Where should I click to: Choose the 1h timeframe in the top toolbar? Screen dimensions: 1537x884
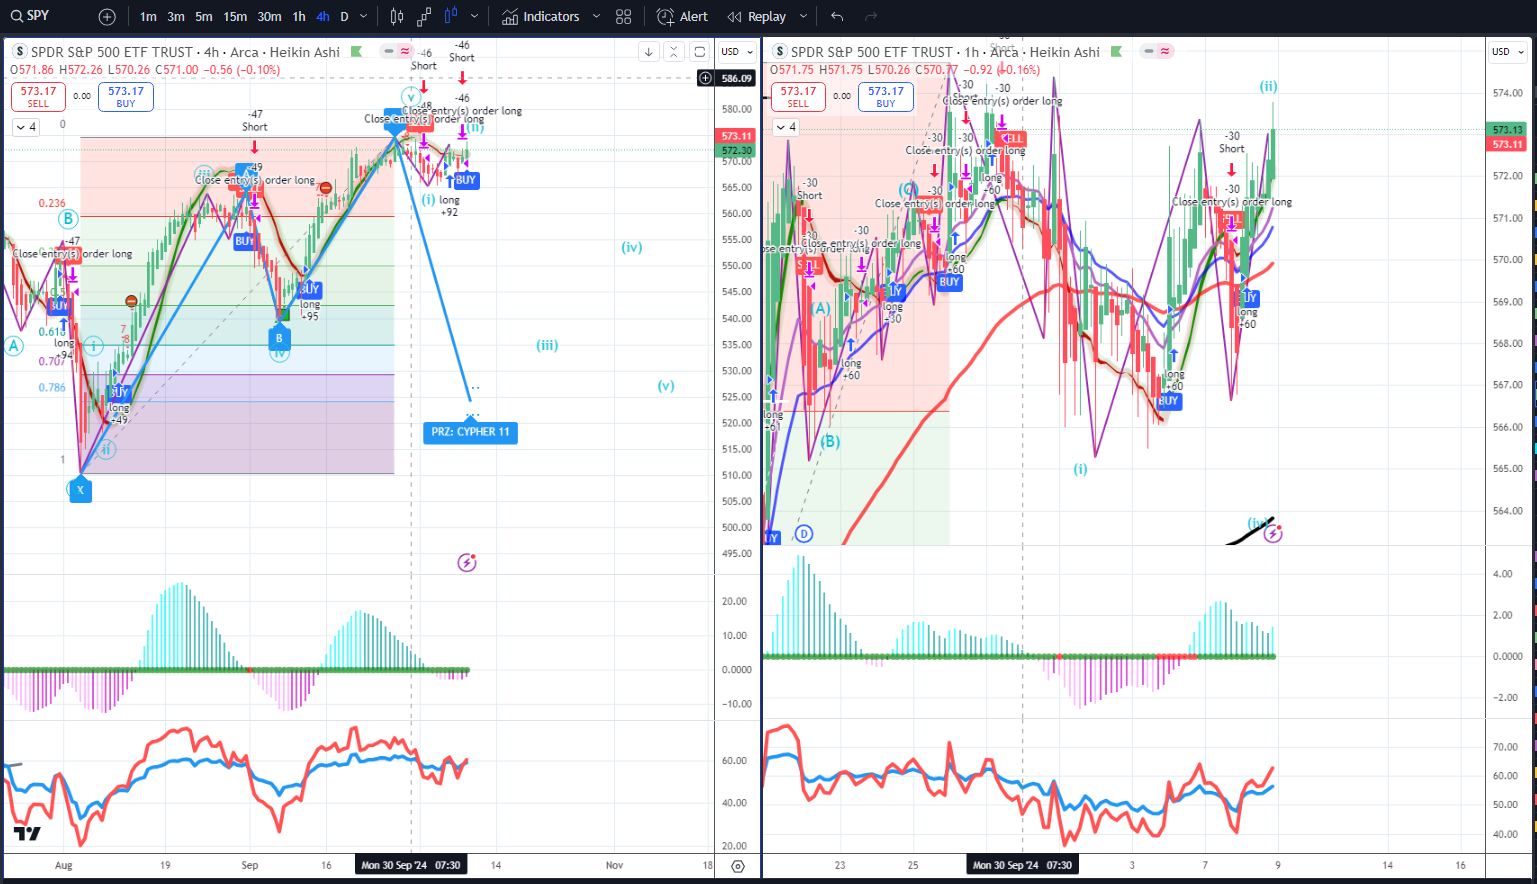pos(299,17)
